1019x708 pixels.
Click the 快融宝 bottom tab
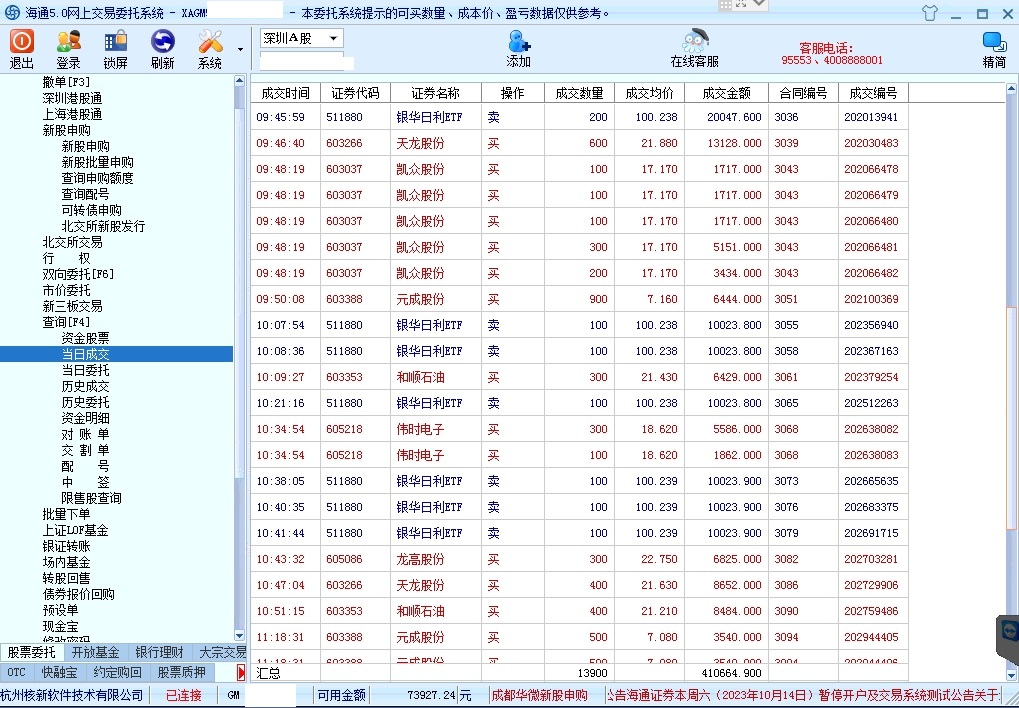point(60,672)
